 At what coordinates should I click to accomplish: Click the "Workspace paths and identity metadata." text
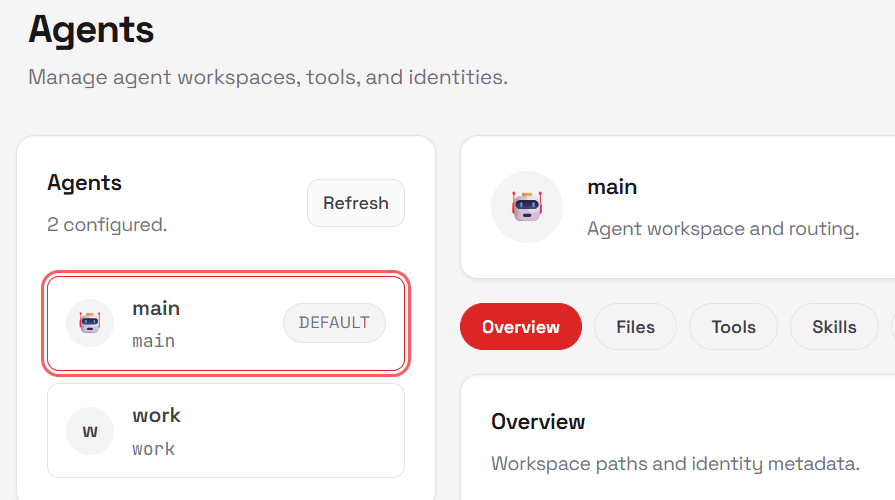675,464
